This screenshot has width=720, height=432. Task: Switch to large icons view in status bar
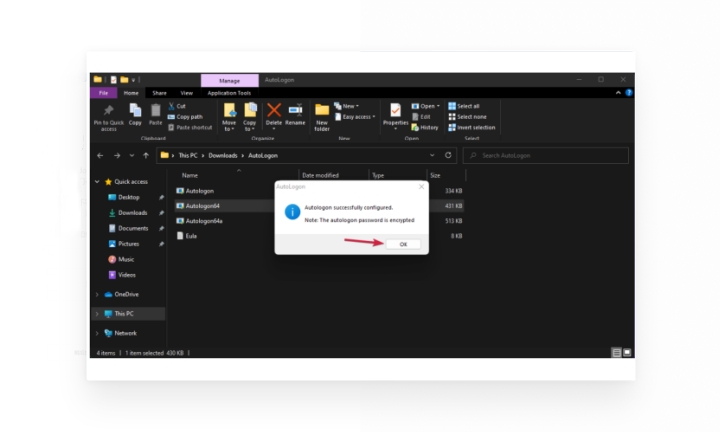point(627,353)
